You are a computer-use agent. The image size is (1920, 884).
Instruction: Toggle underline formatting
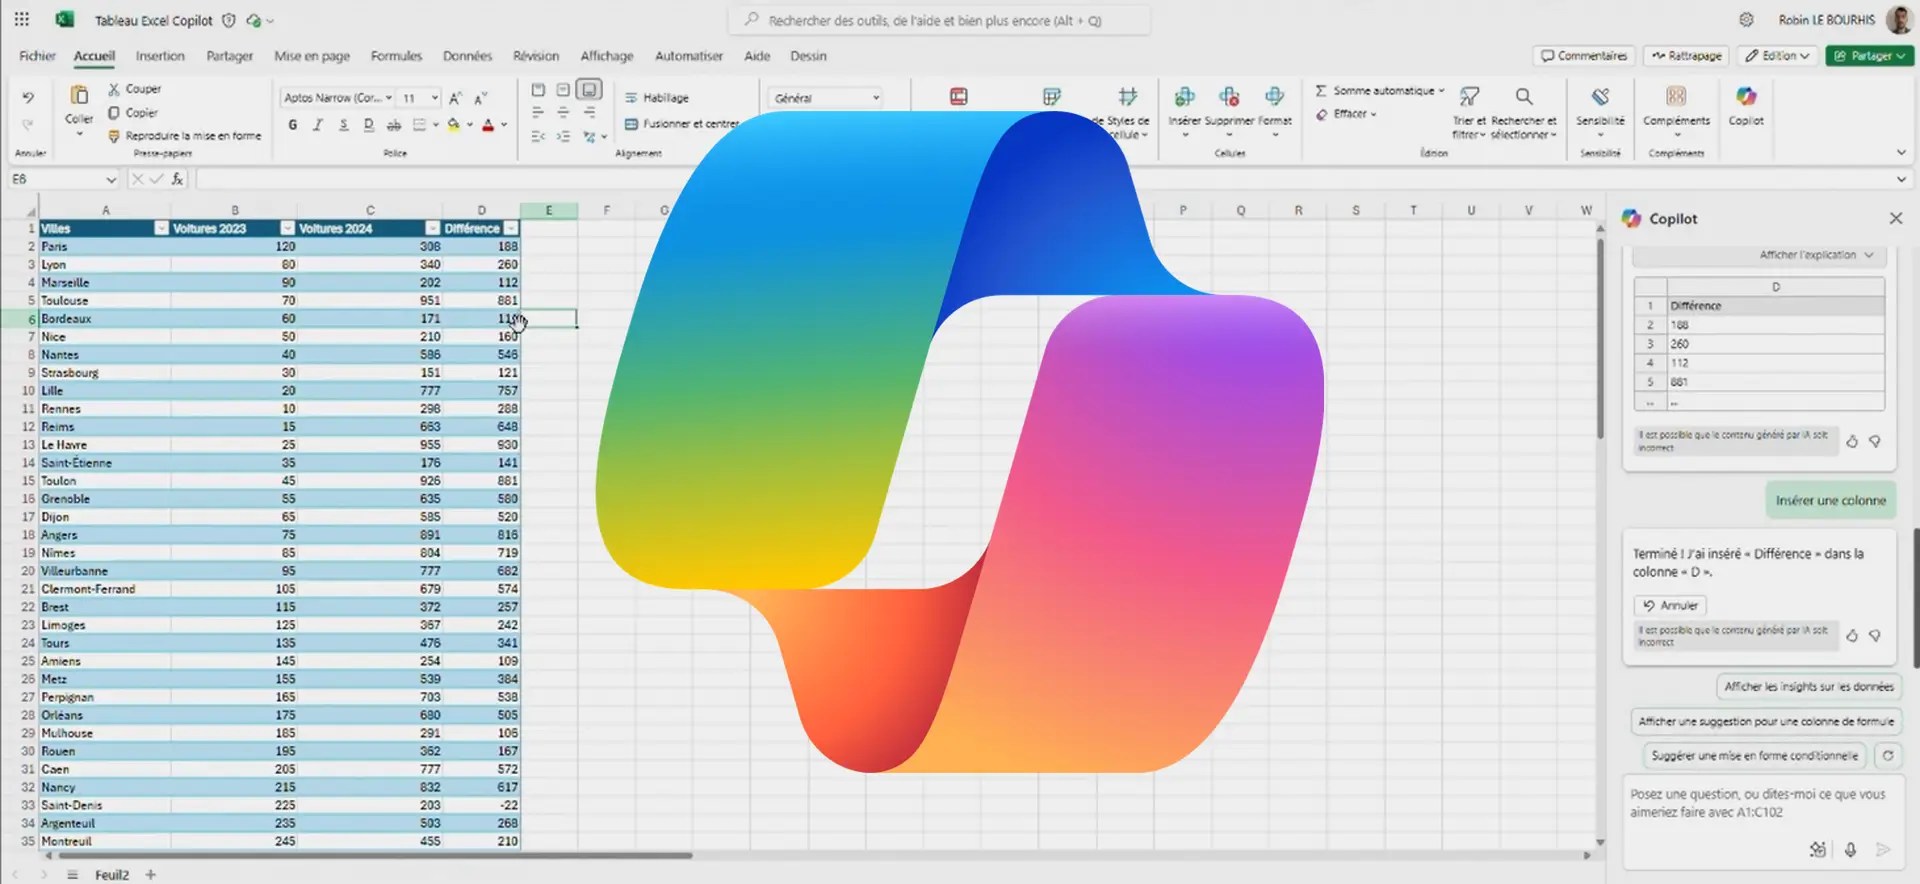click(343, 125)
